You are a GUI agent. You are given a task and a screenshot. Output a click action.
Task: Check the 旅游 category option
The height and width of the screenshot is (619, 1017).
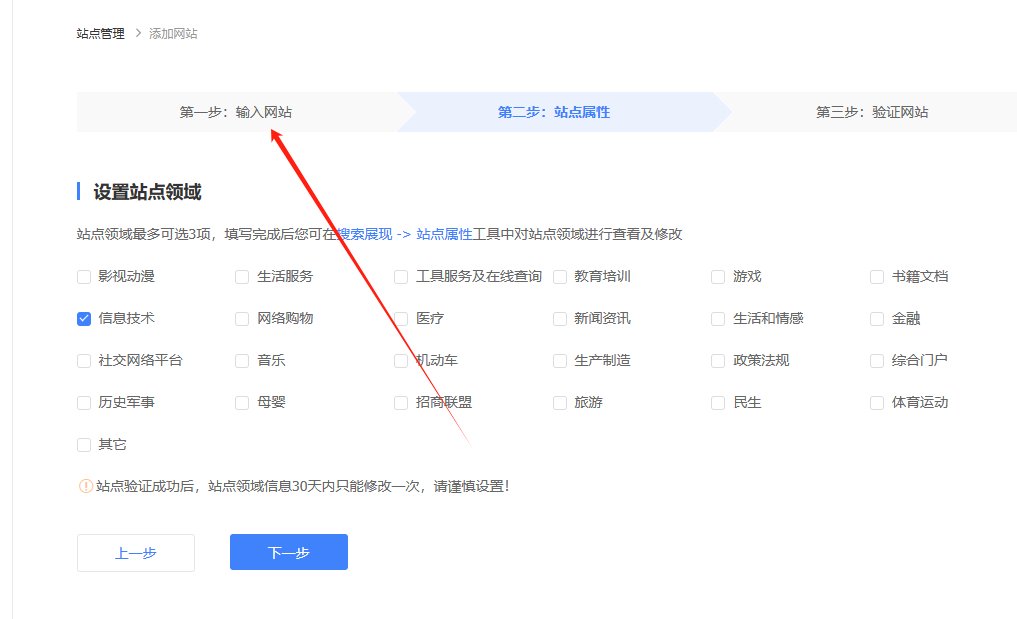559,402
